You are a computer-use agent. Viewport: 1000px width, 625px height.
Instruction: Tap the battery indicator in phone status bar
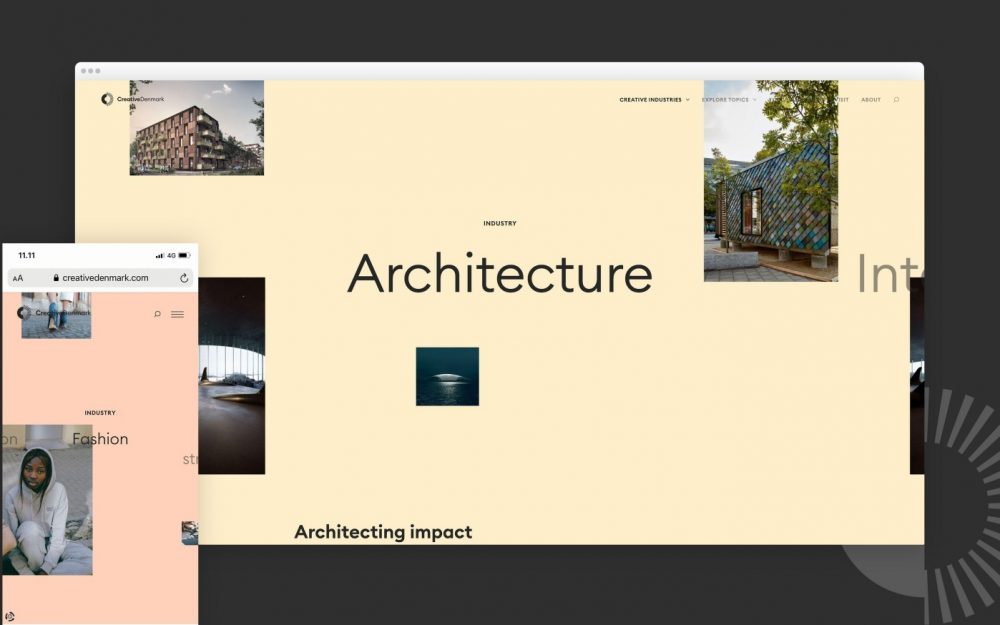coord(184,255)
